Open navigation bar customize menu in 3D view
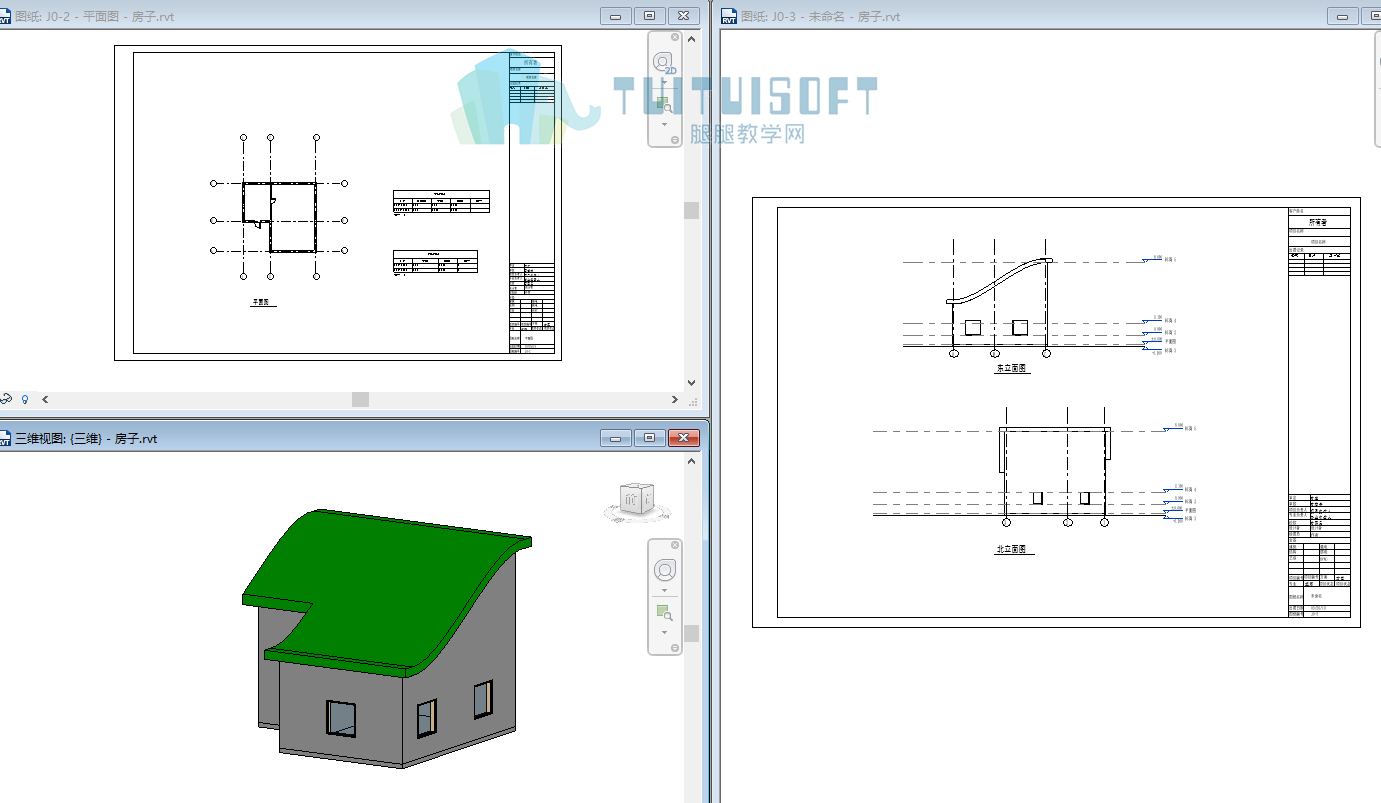The image size is (1381, 803). (x=675, y=649)
